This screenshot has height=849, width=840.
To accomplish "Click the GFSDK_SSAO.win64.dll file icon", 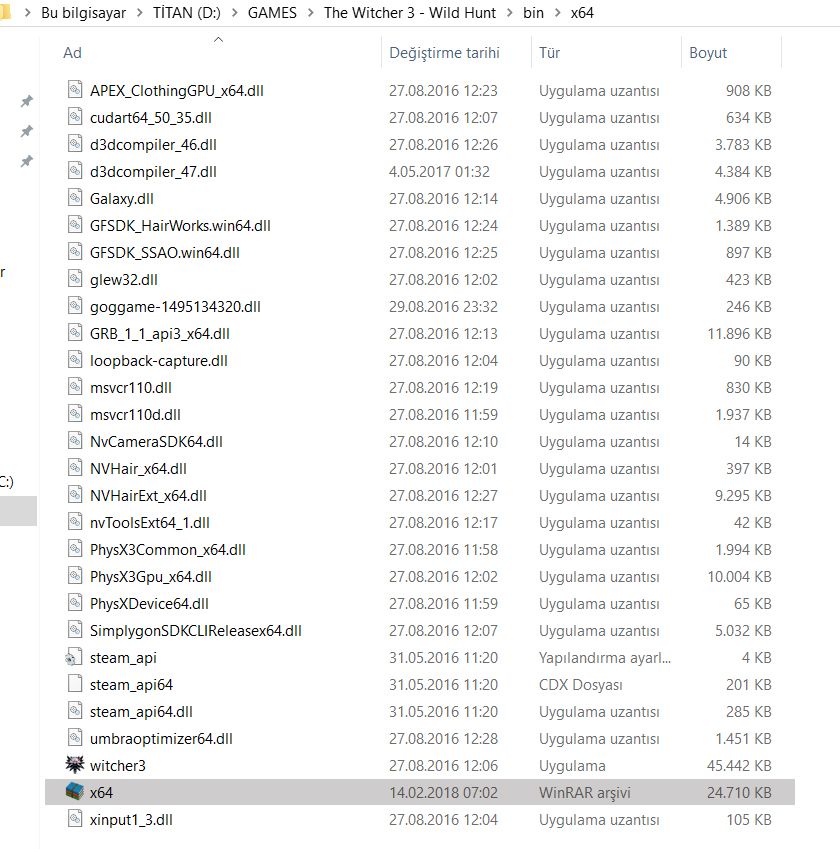I will (75, 252).
